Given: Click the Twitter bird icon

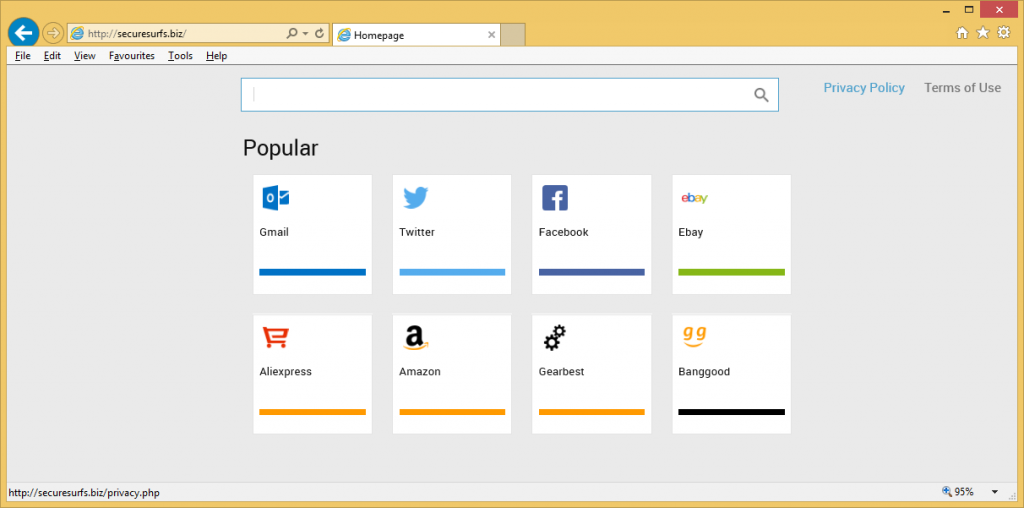Looking at the screenshot, I should point(416,198).
